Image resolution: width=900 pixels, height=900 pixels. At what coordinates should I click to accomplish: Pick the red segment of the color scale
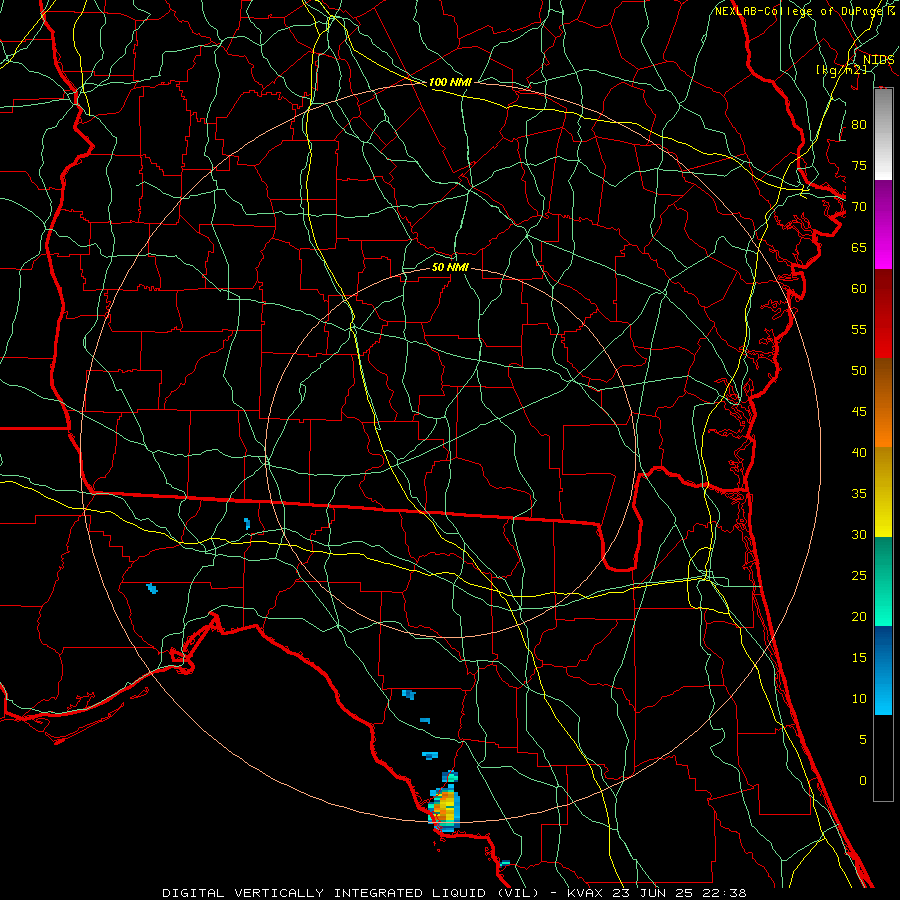tap(883, 313)
